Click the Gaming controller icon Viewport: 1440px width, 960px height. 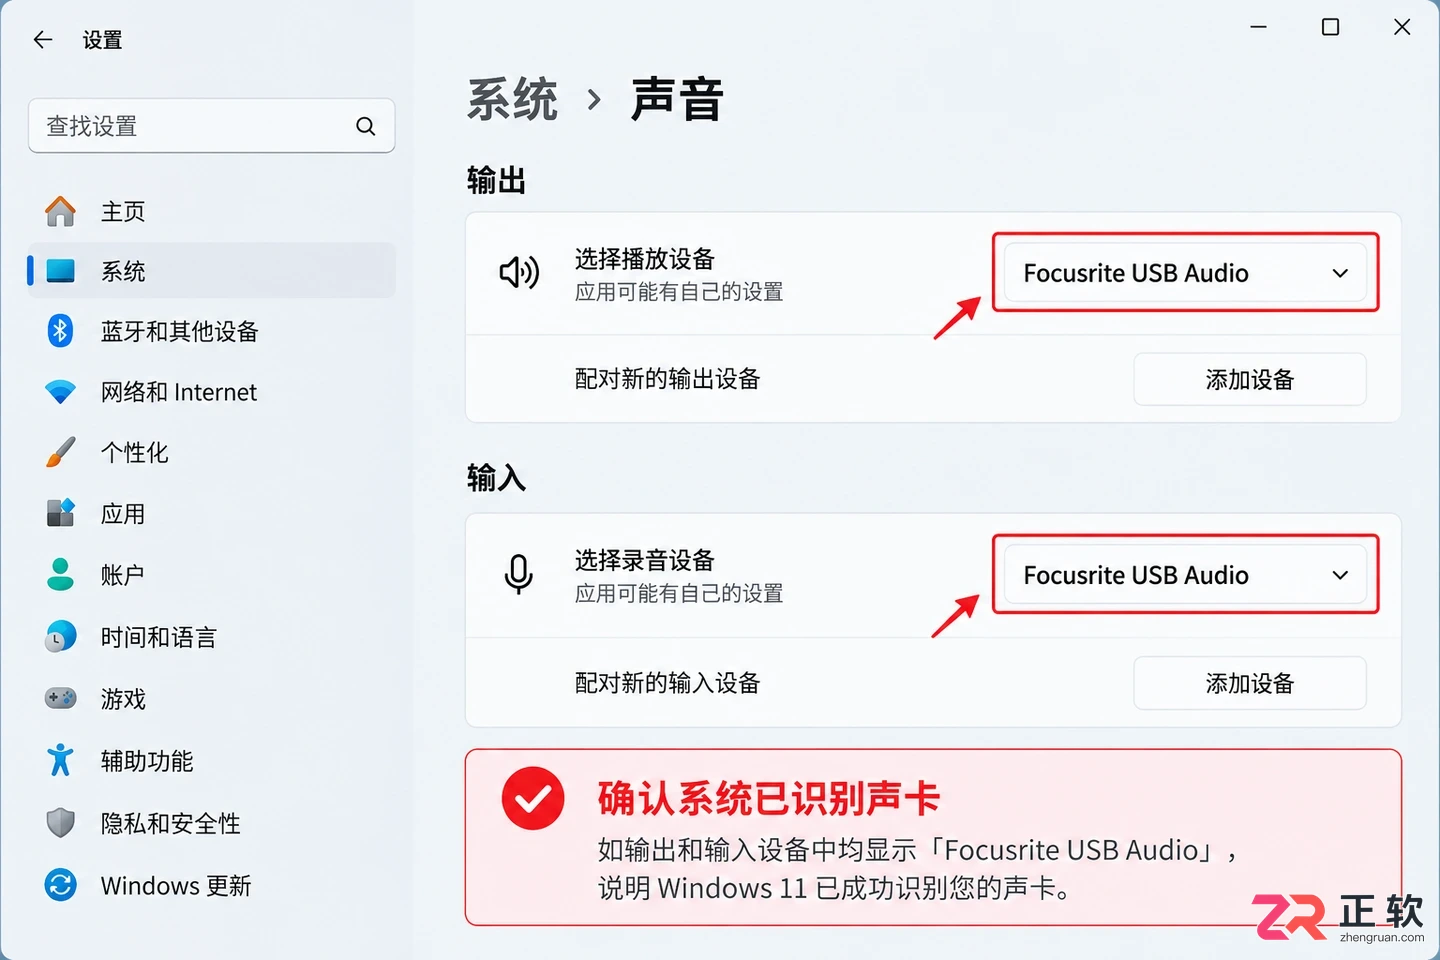[60, 698]
